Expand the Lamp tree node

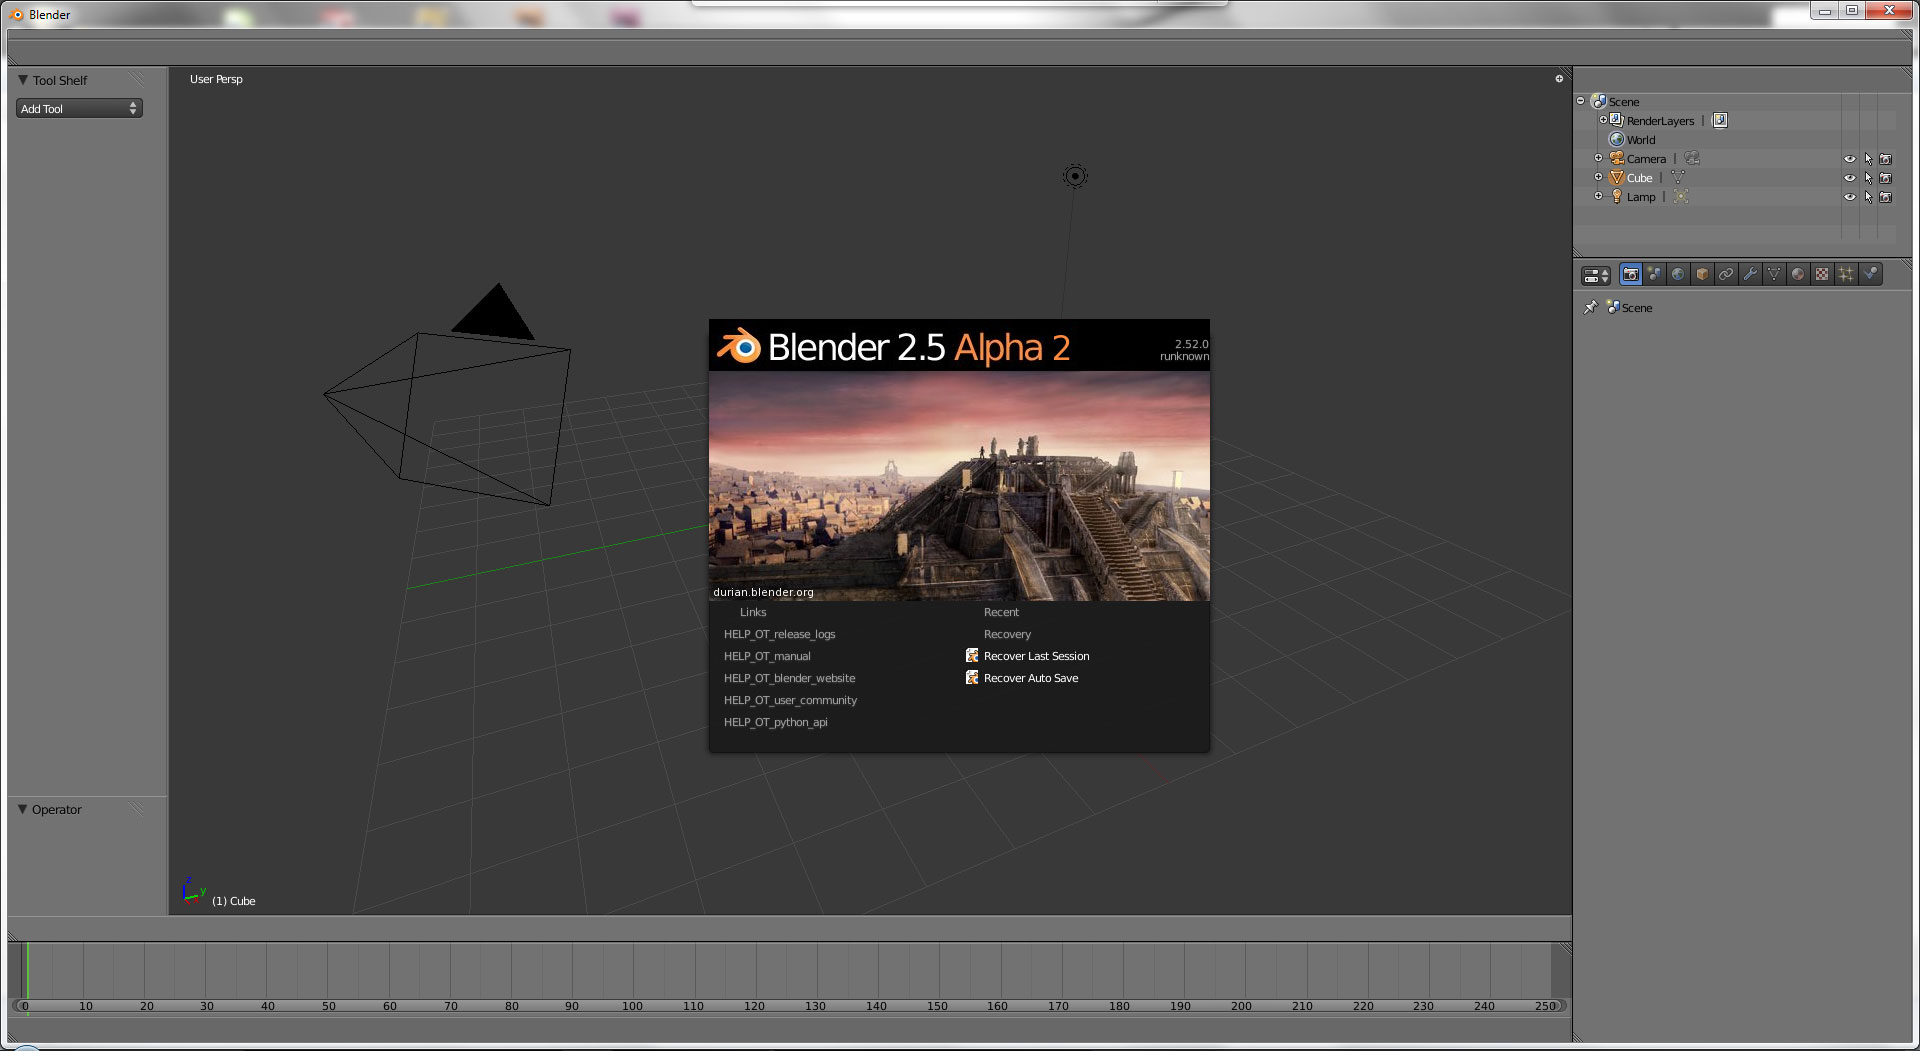[1598, 196]
